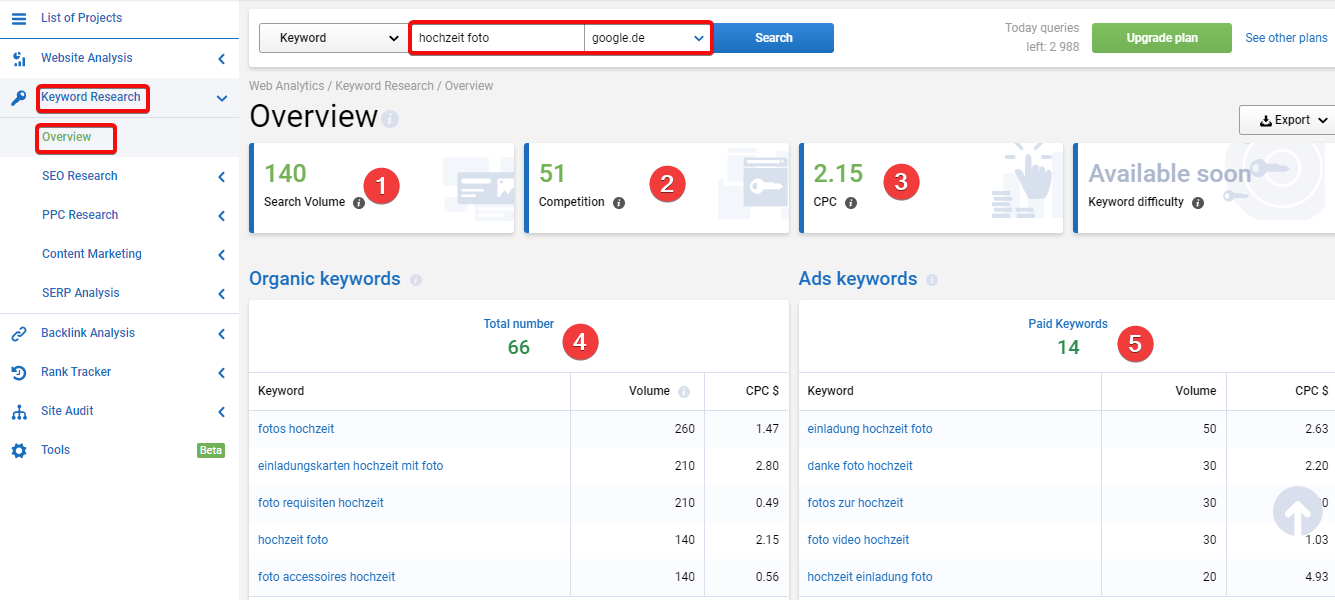This screenshot has height=600, width=1335.
Task: Select the Overview menu item
Action: [x=67, y=137]
